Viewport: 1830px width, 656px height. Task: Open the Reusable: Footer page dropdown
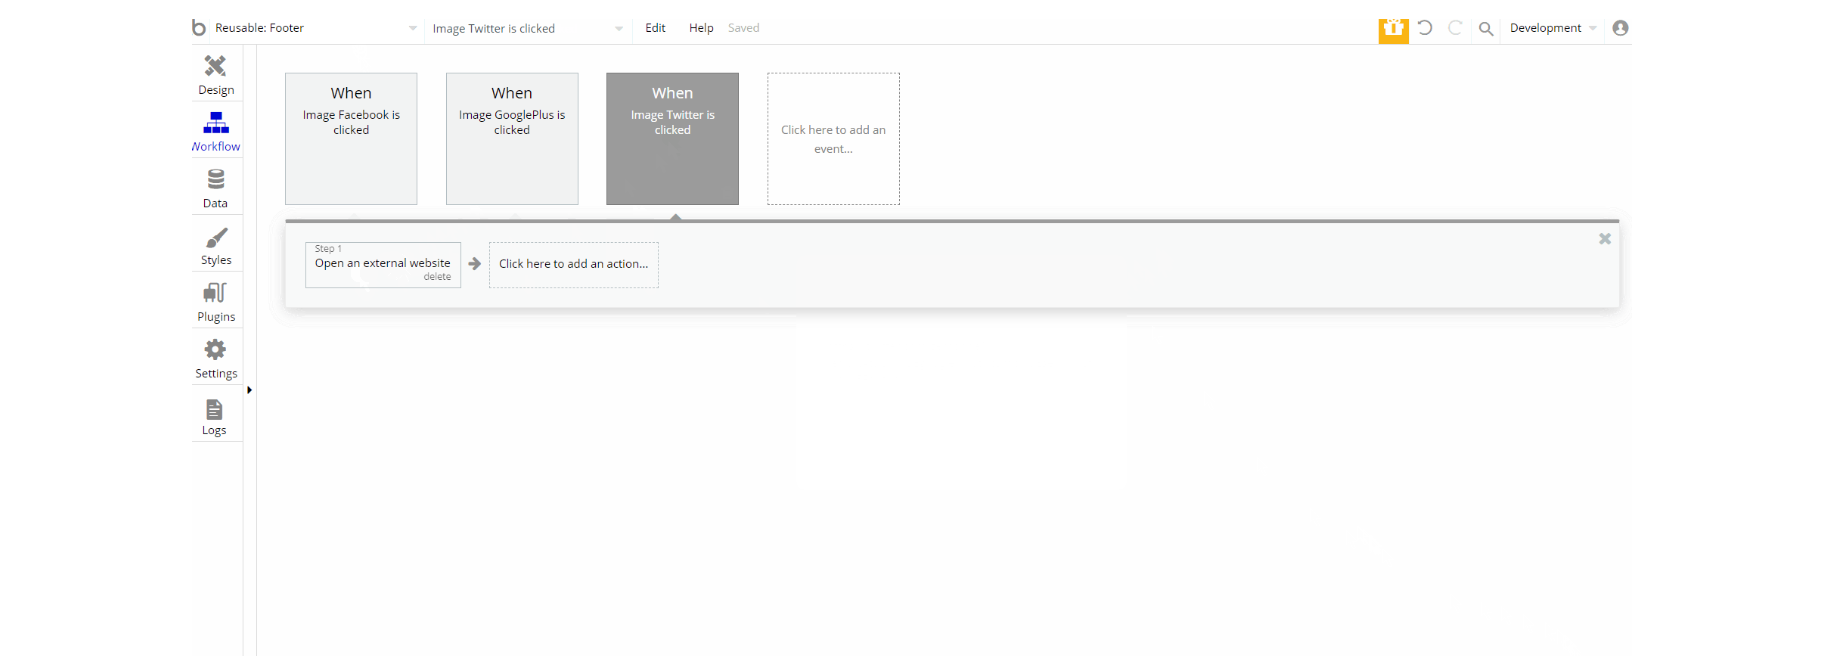coord(316,28)
